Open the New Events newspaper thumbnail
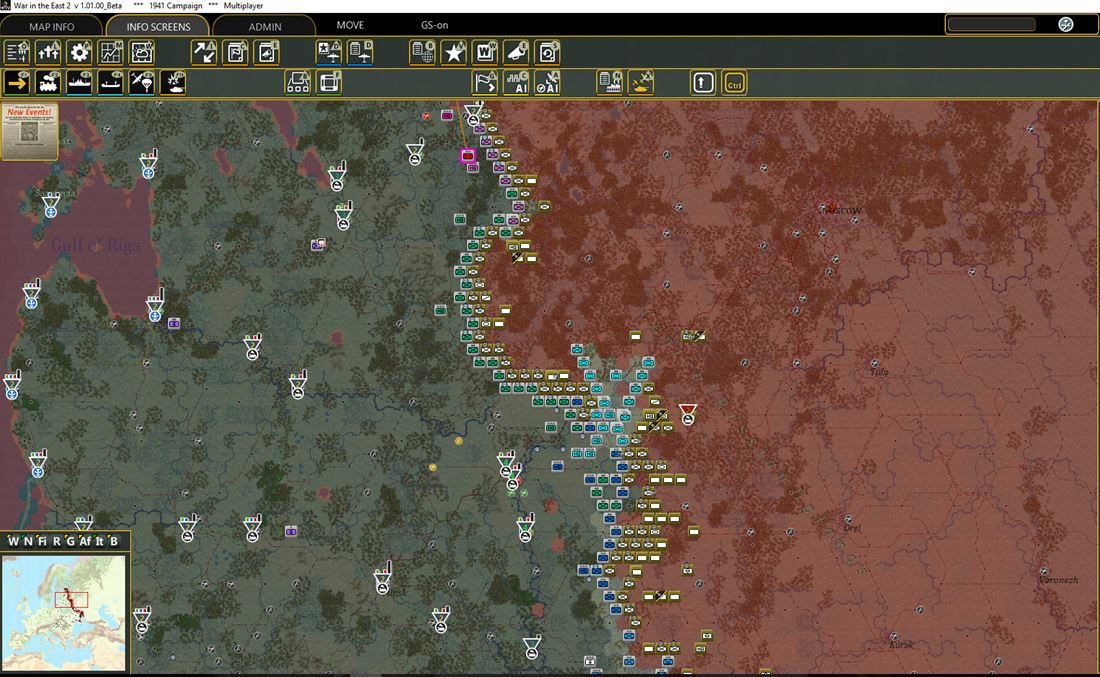1100x677 pixels. point(29,131)
